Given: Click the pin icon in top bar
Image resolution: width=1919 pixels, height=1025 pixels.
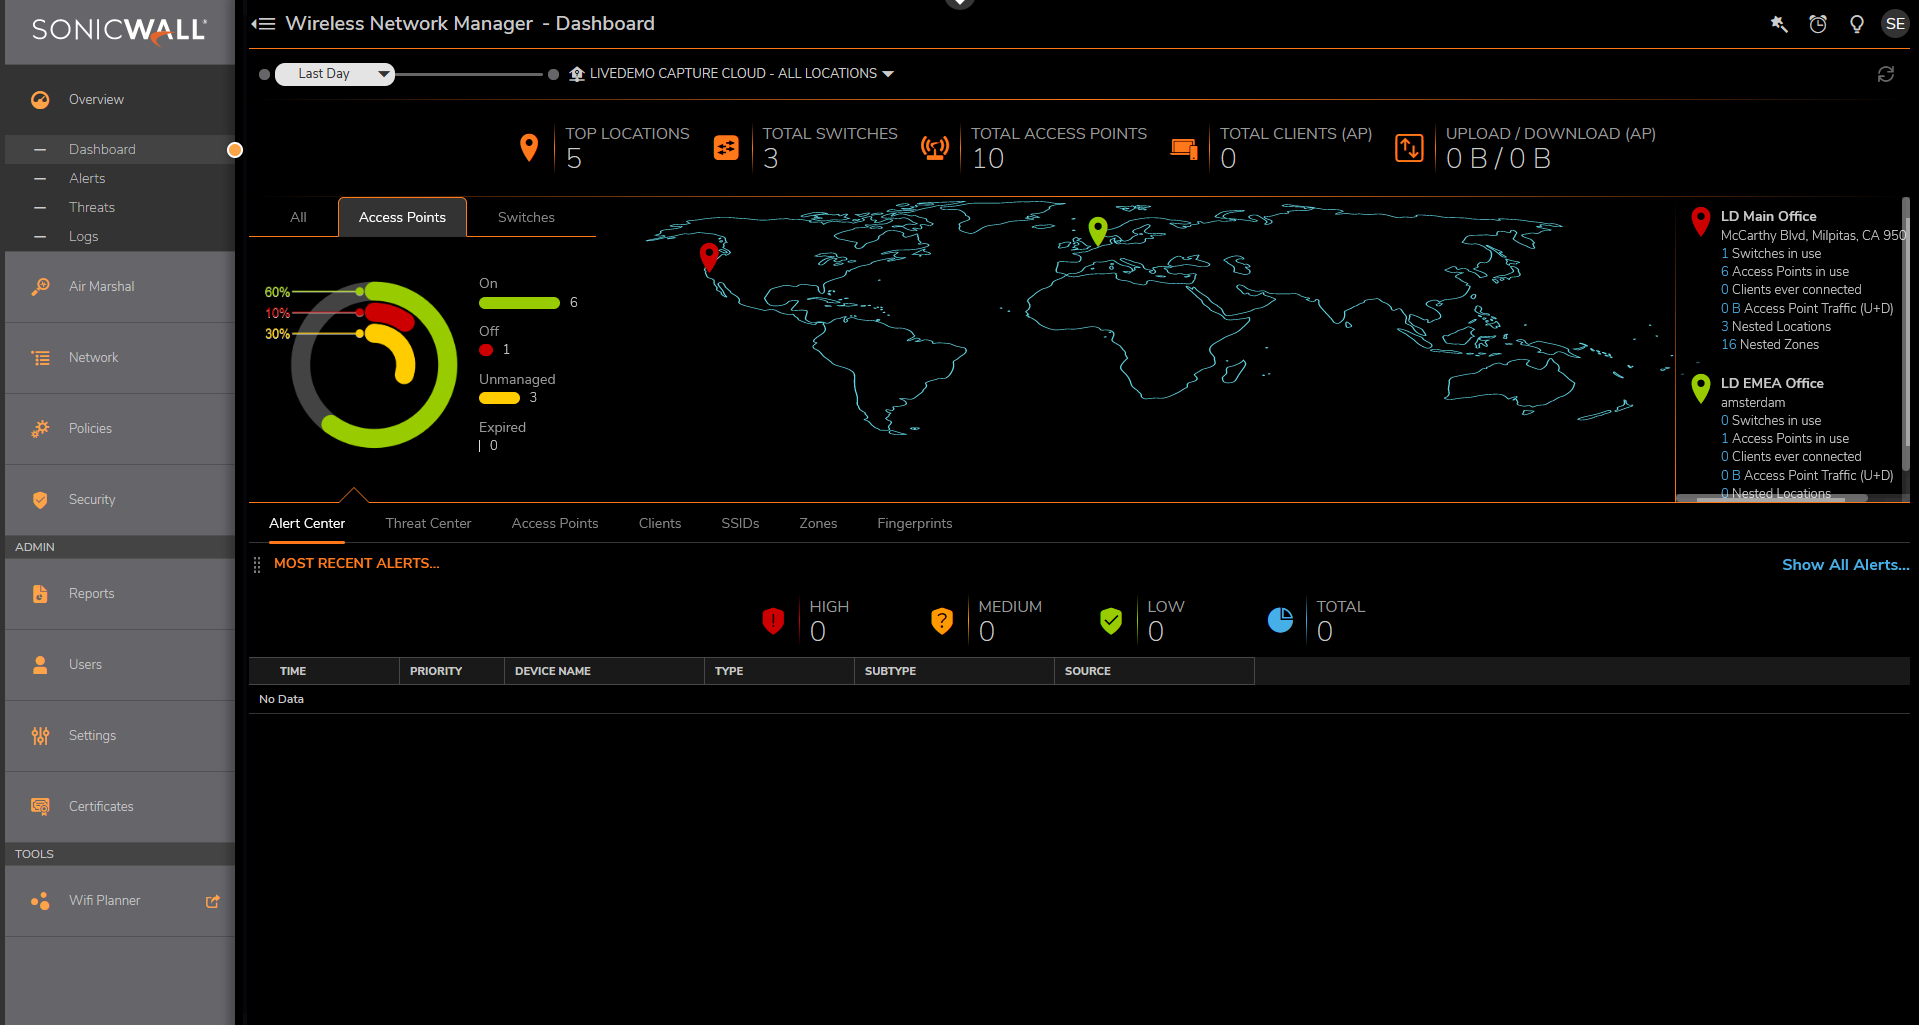Looking at the screenshot, I should (x=1779, y=24).
